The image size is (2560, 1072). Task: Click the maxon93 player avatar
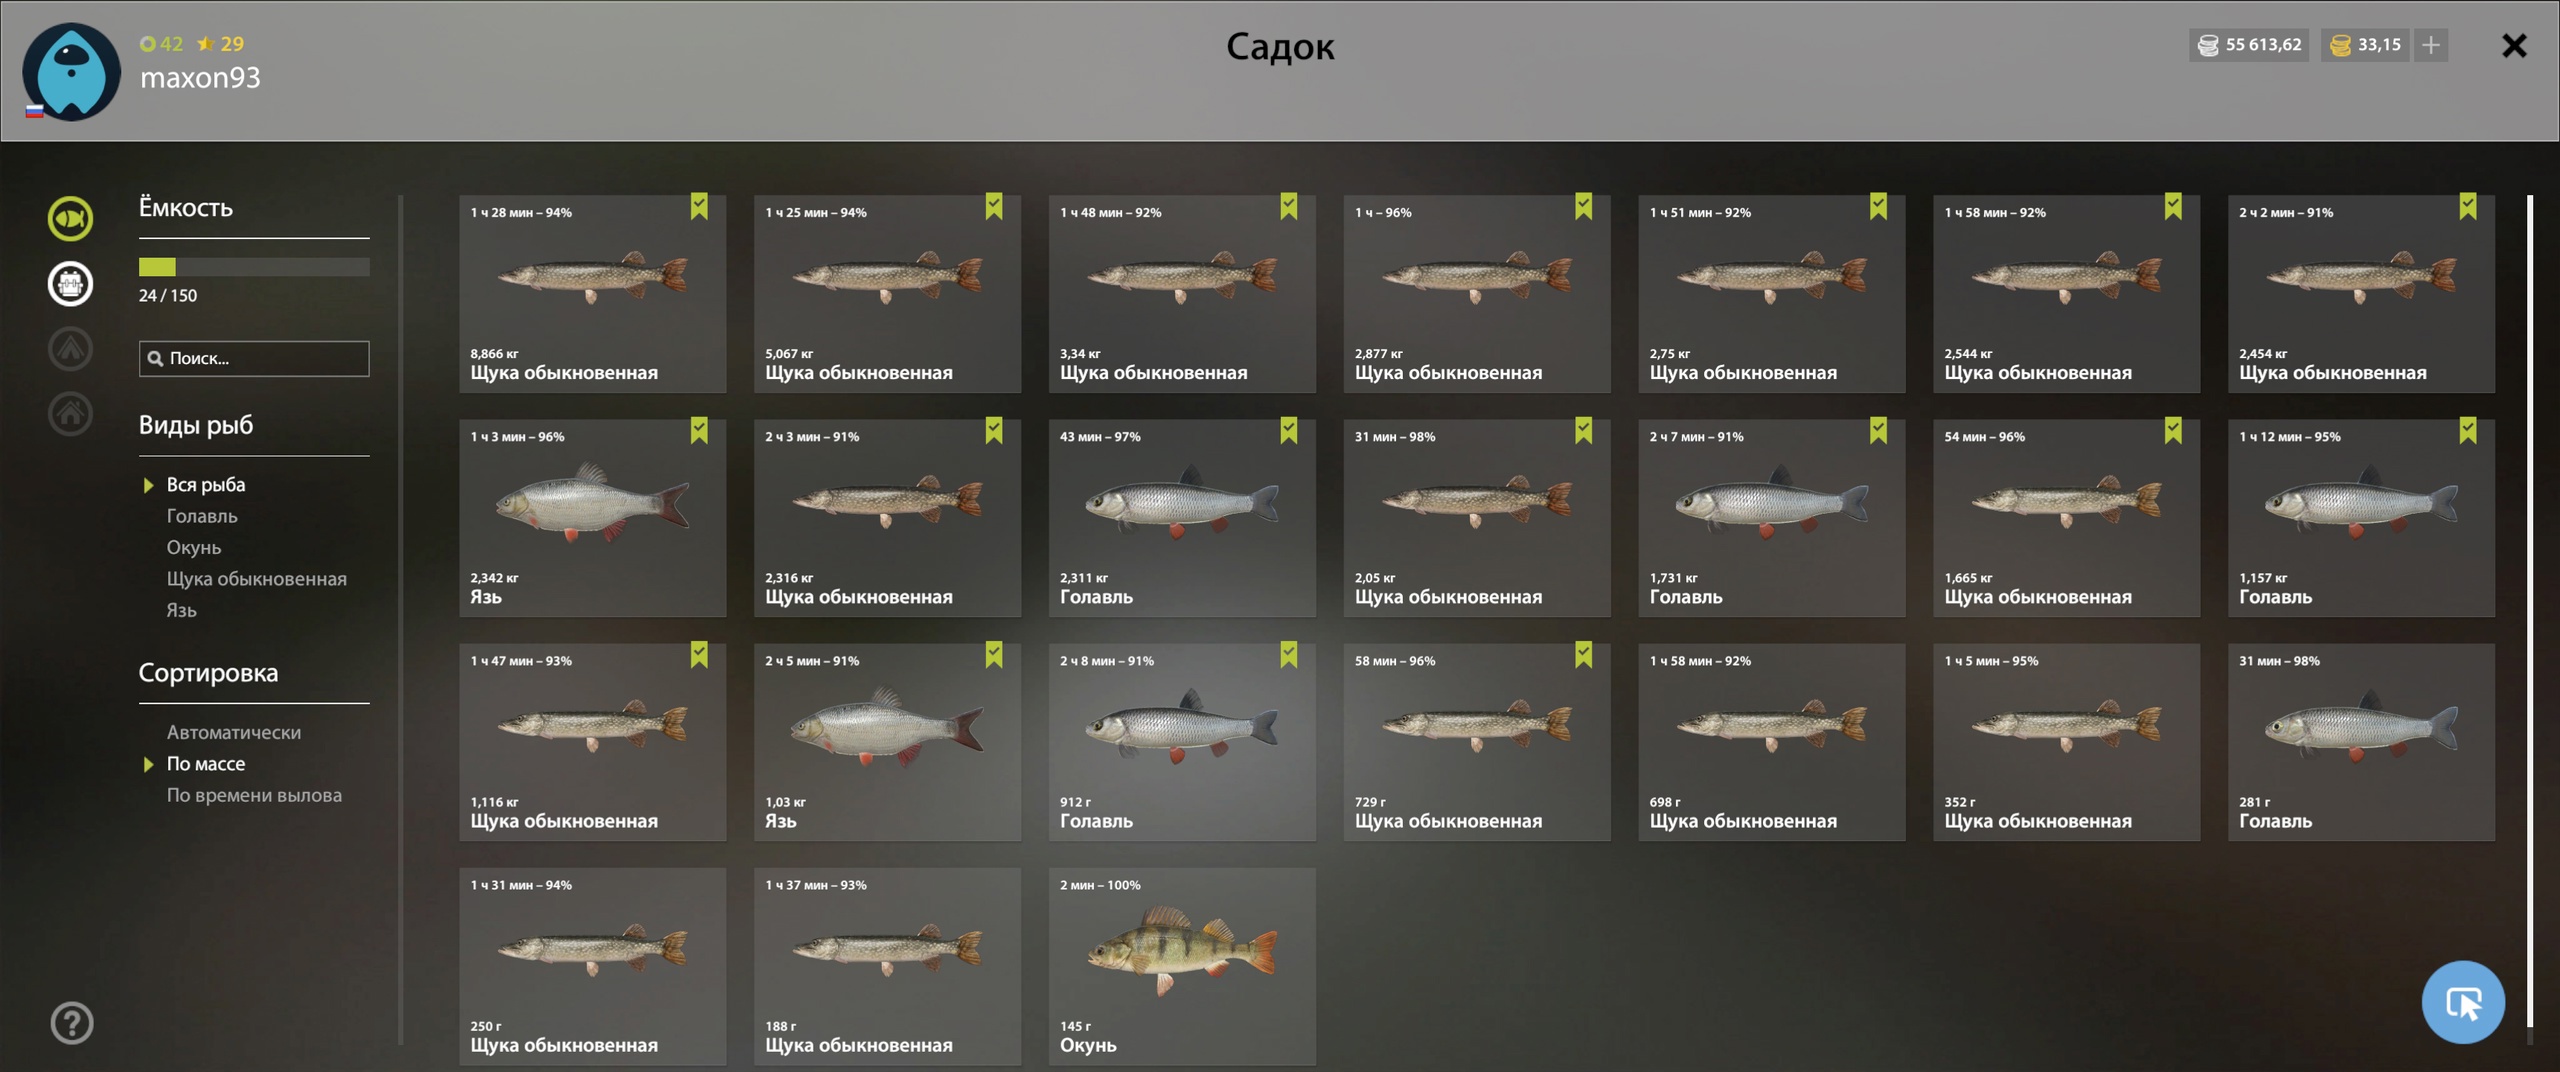click(x=71, y=72)
